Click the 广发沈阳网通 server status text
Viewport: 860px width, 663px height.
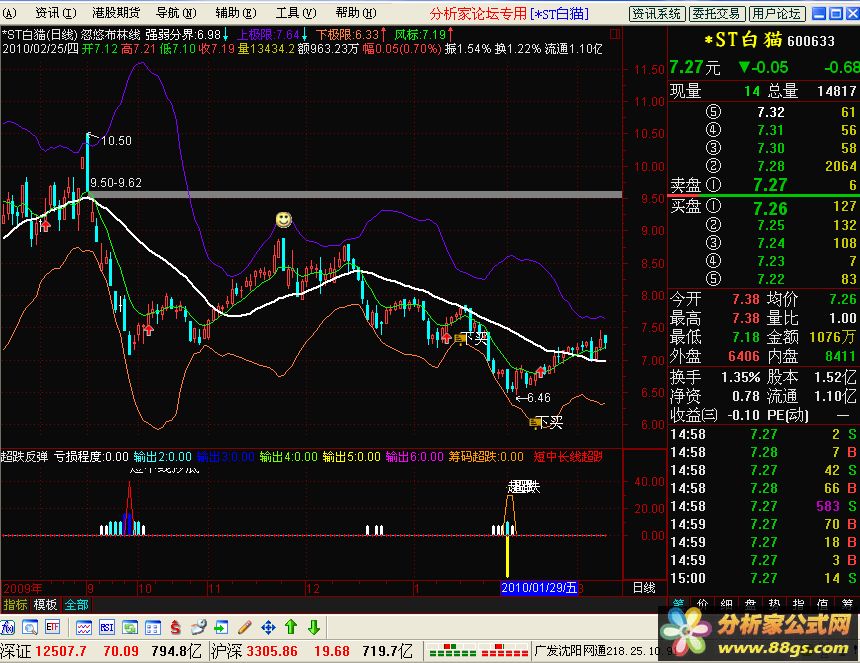click(602, 651)
